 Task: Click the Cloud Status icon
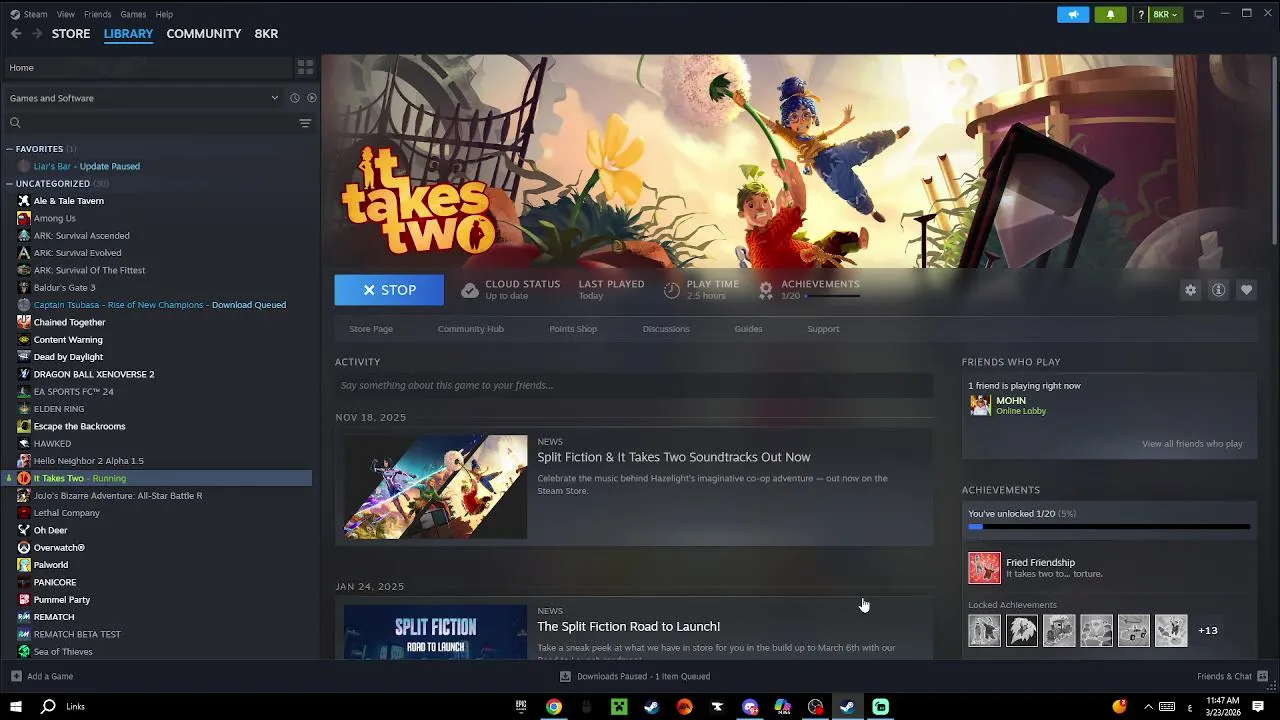pyautogui.click(x=469, y=290)
